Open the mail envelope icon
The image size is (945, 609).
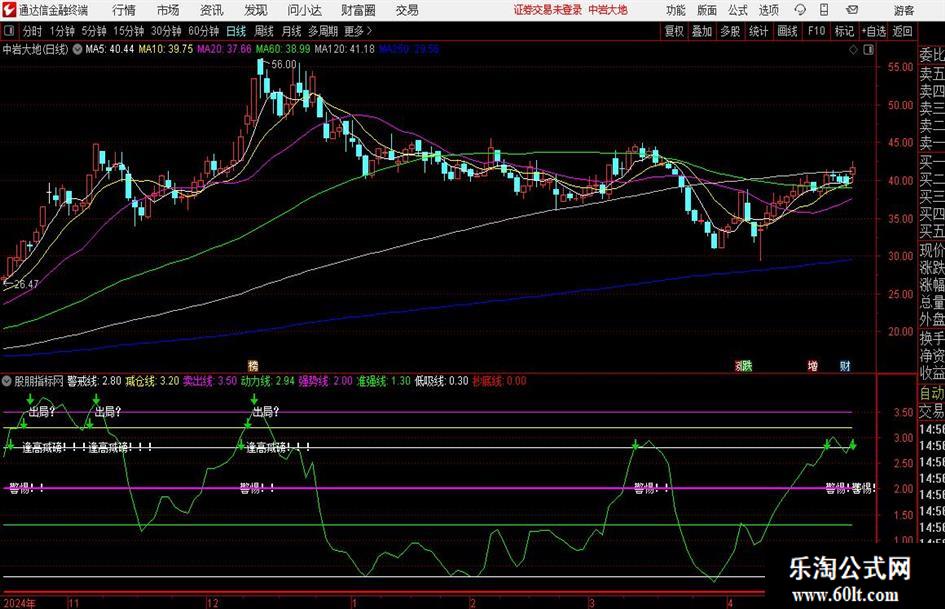click(852, 10)
